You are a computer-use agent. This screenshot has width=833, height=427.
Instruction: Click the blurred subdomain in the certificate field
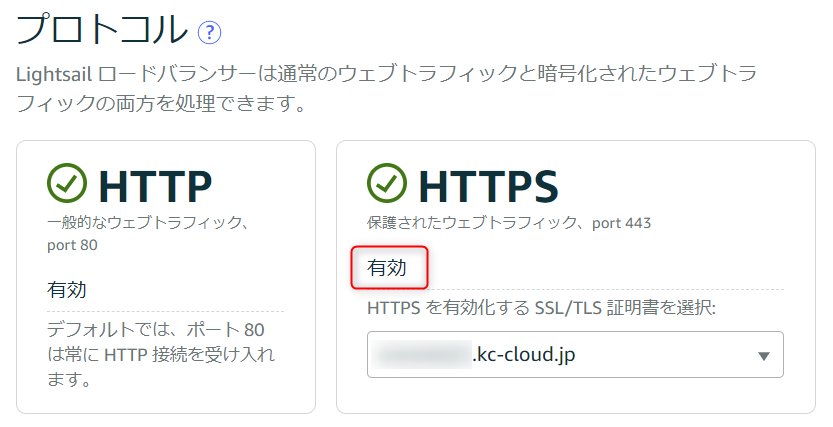[421, 354]
